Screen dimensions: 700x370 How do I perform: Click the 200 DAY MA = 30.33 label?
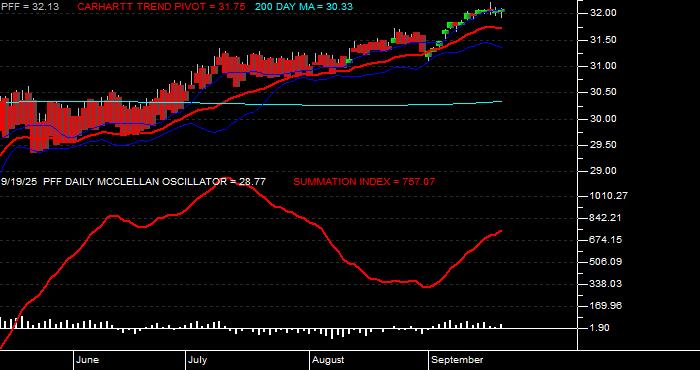304,7
